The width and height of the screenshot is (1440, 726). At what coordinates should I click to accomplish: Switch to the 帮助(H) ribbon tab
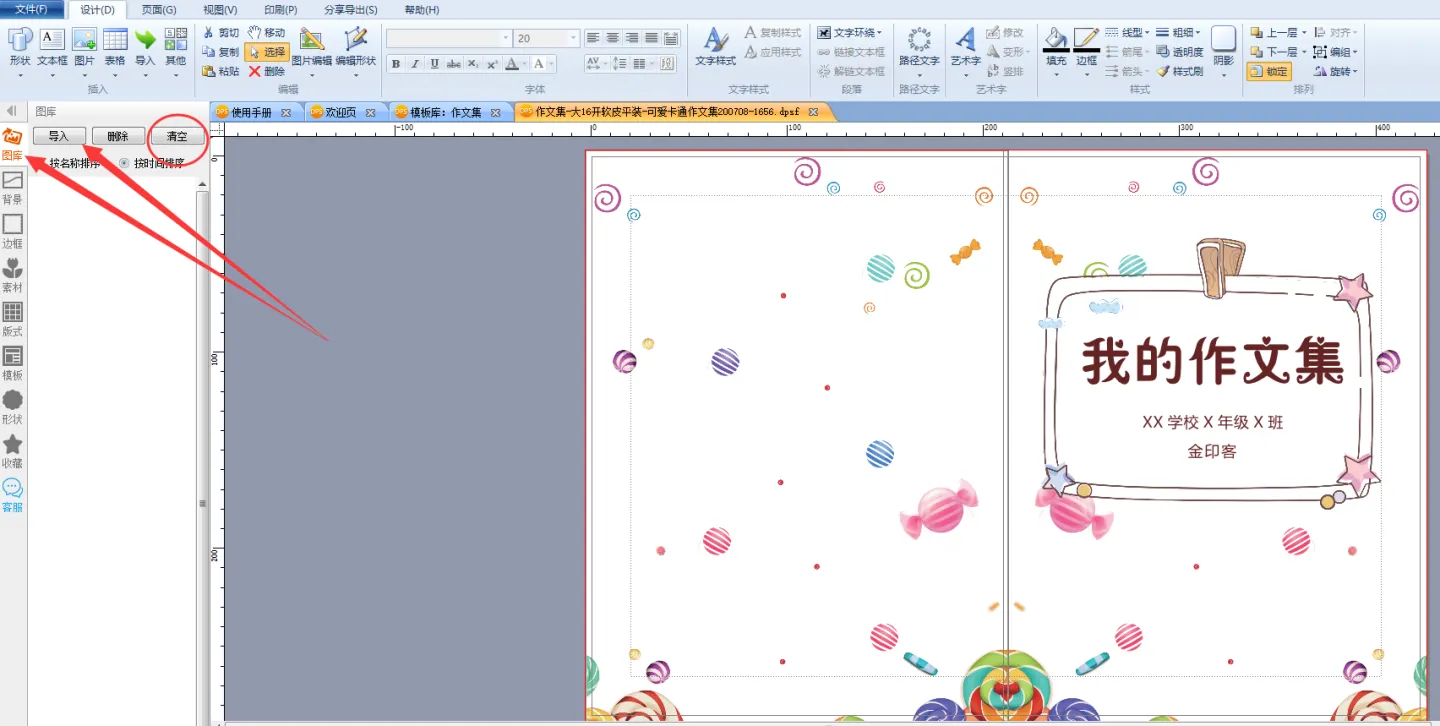pos(422,10)
